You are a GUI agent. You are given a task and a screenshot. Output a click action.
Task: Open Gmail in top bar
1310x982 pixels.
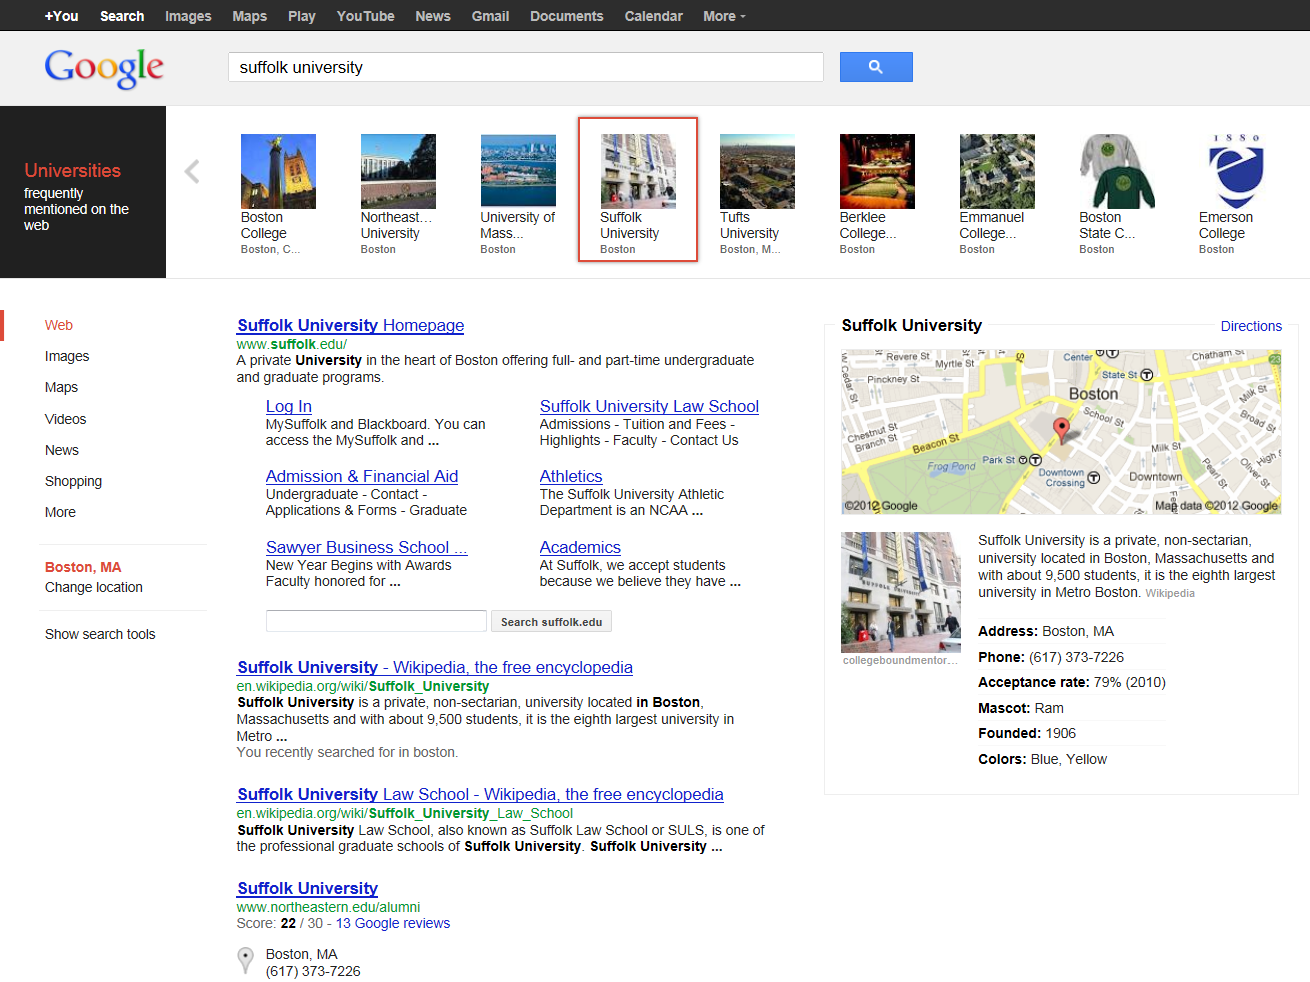(490, 16)
